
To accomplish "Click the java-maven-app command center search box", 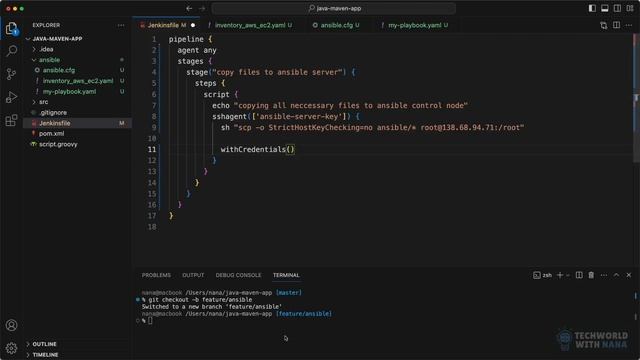I will point(334,8).
